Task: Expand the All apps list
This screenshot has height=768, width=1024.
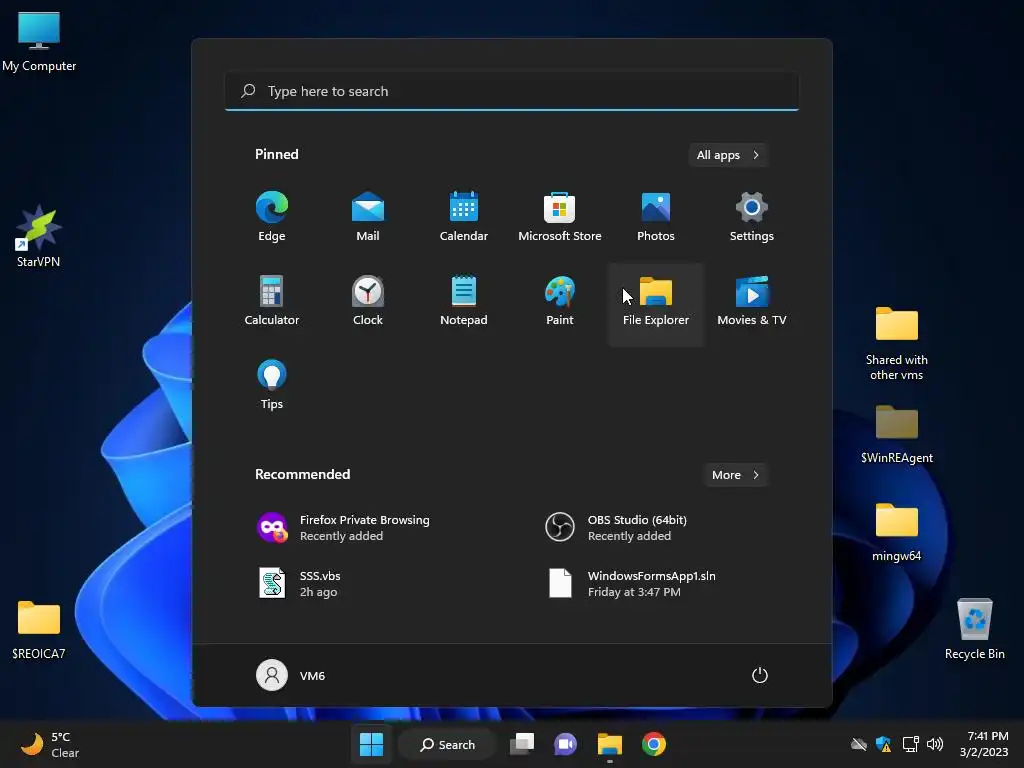Action: tap(728, 155)
